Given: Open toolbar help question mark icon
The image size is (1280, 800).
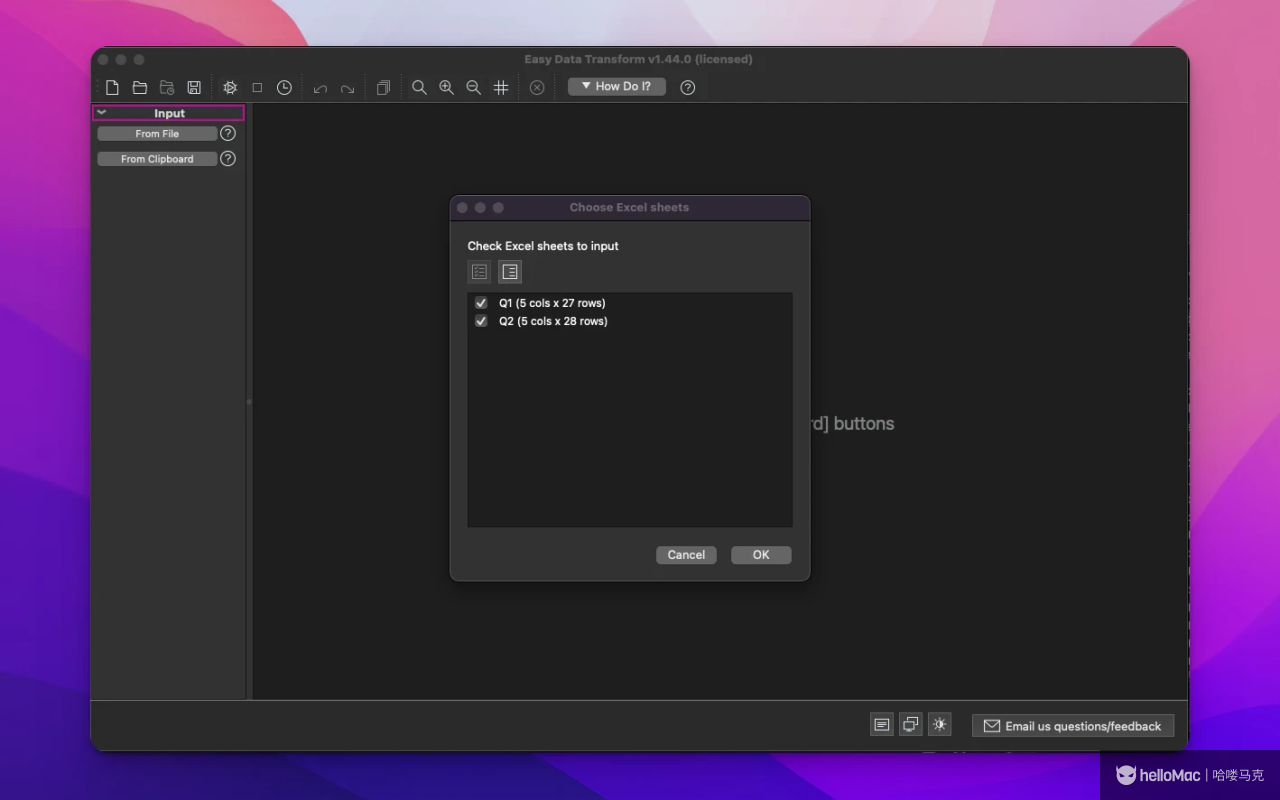Looking at the screenshot, I should (x=688, y=87).
